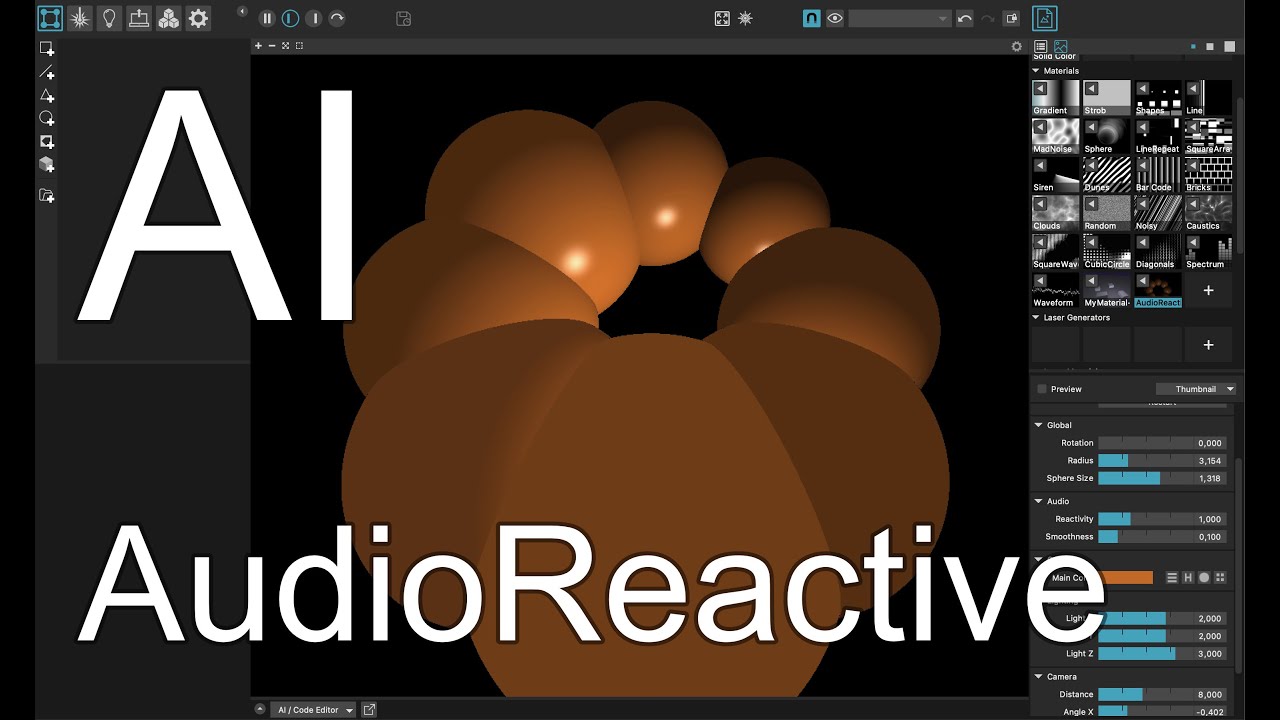
Task: Open the laser mode starburst icon
Action: coord(80,18)
